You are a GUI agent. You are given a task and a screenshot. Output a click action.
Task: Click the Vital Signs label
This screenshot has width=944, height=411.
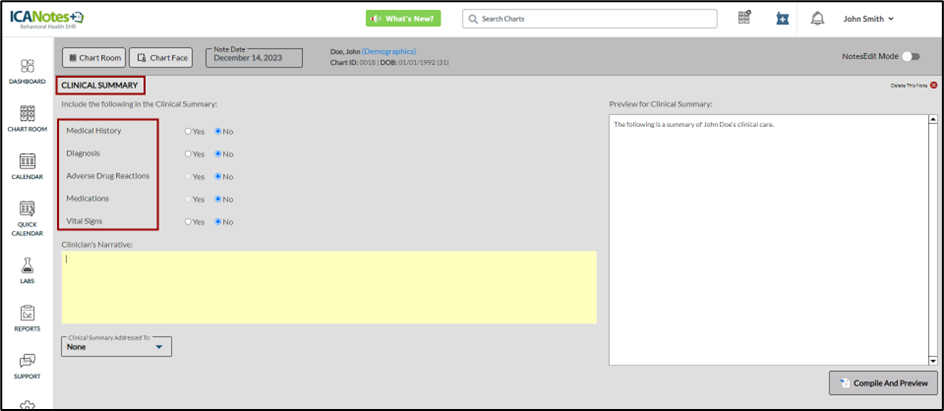click(84, 221)
